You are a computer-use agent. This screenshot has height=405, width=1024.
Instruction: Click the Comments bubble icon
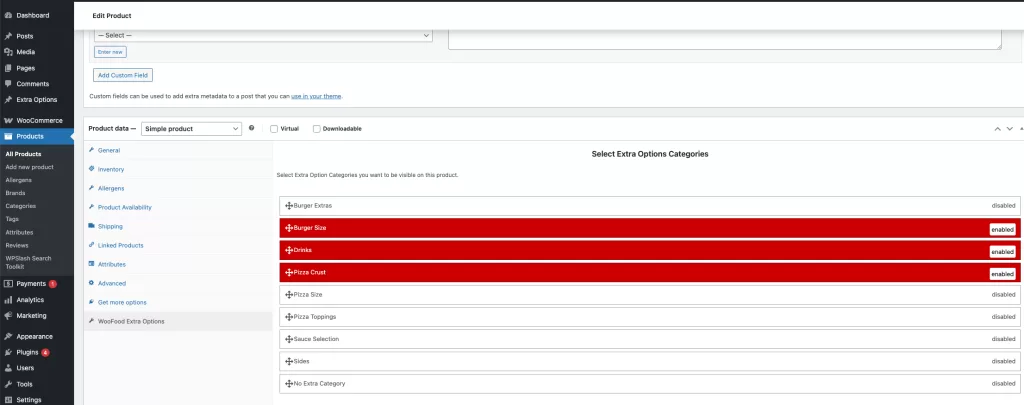click(8, 84)
